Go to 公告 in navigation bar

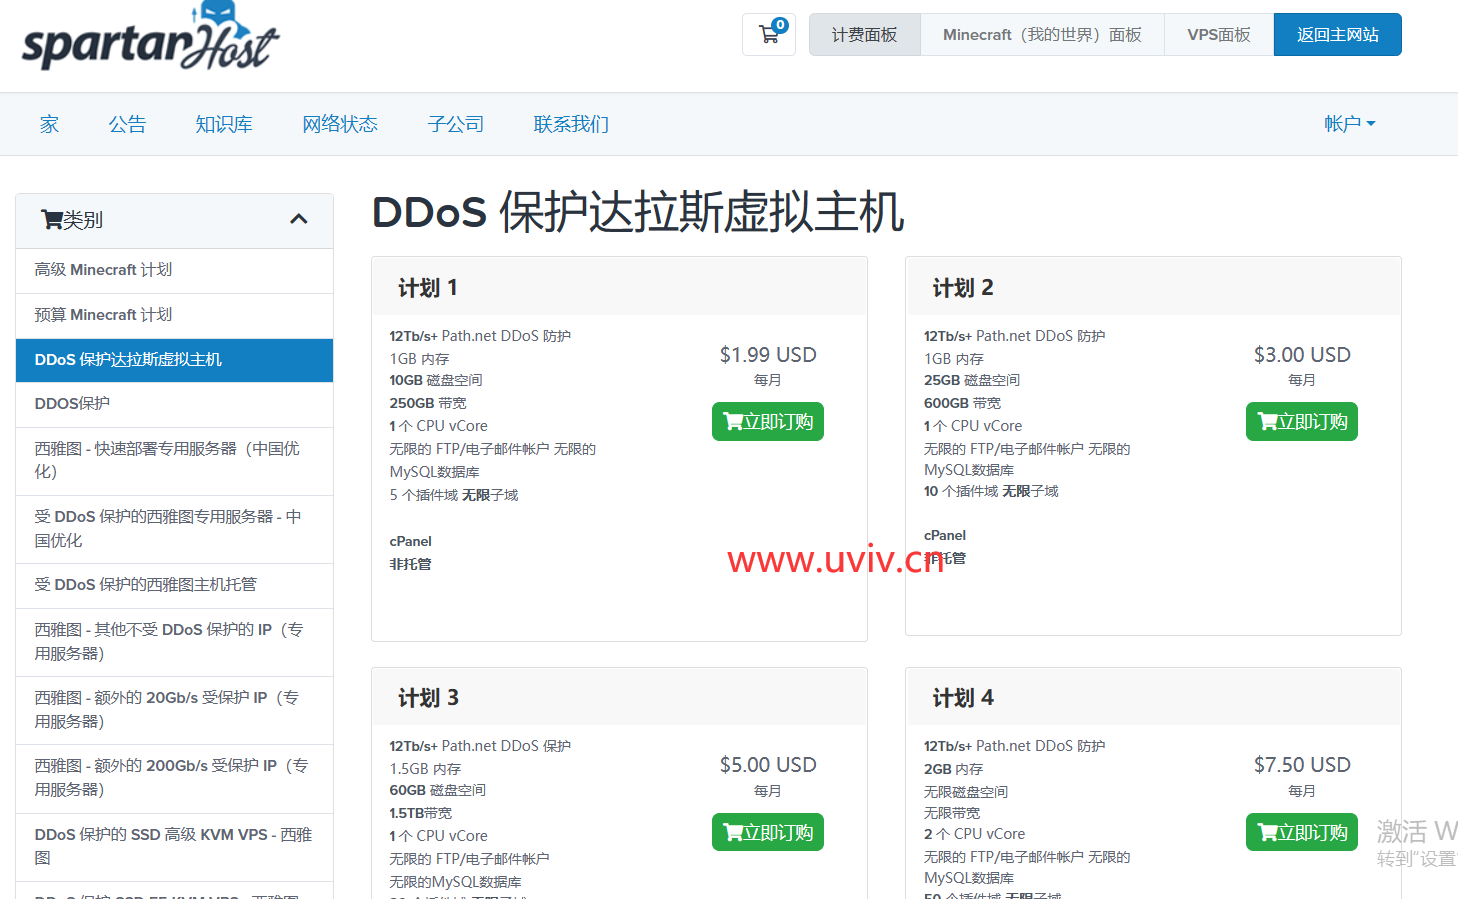click(127, 124)
